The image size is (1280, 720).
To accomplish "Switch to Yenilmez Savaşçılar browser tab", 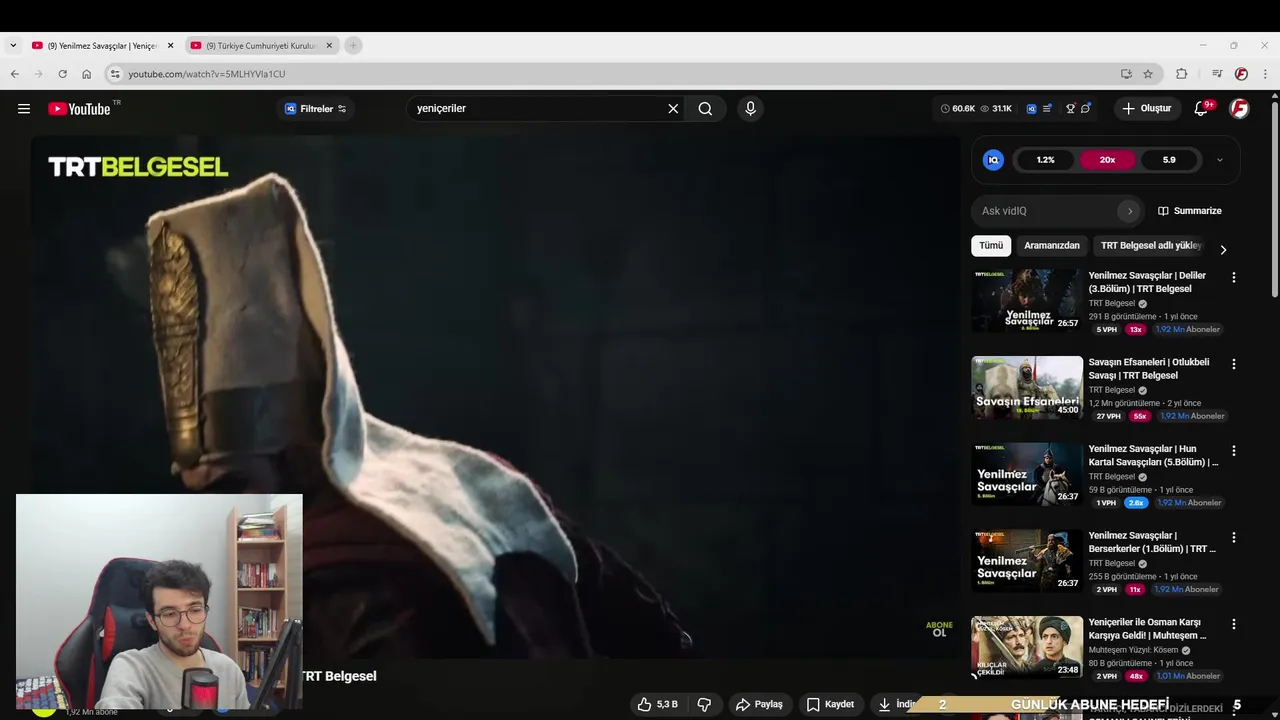I will [102, 45].
